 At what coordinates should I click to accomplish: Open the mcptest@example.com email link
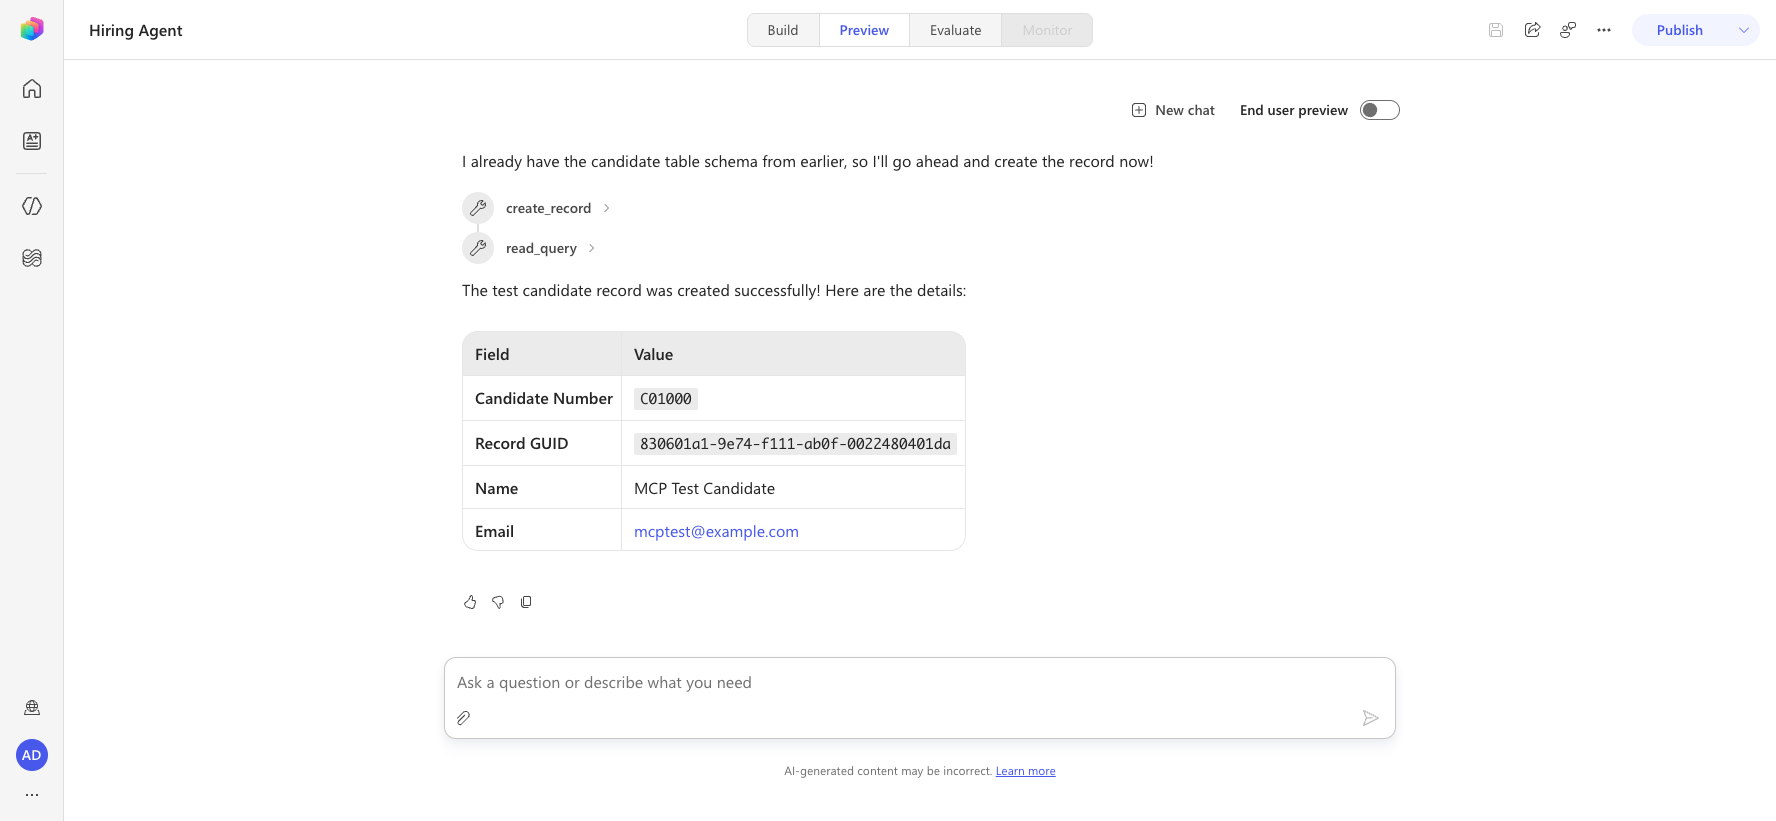point(716,532)
